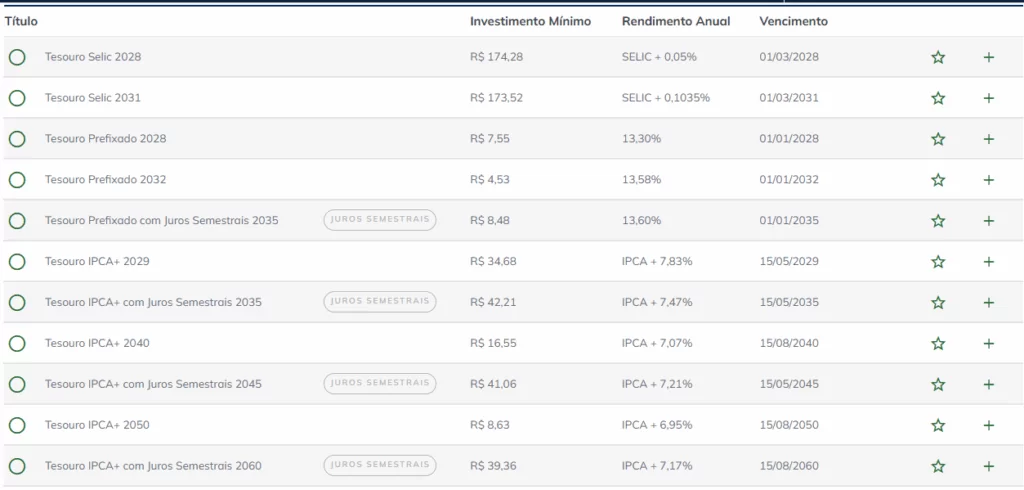The height and width of the screenshot is (490, 1024).
Task: Click the yield IPCA + 7,83%
Action: coord(657,261)
